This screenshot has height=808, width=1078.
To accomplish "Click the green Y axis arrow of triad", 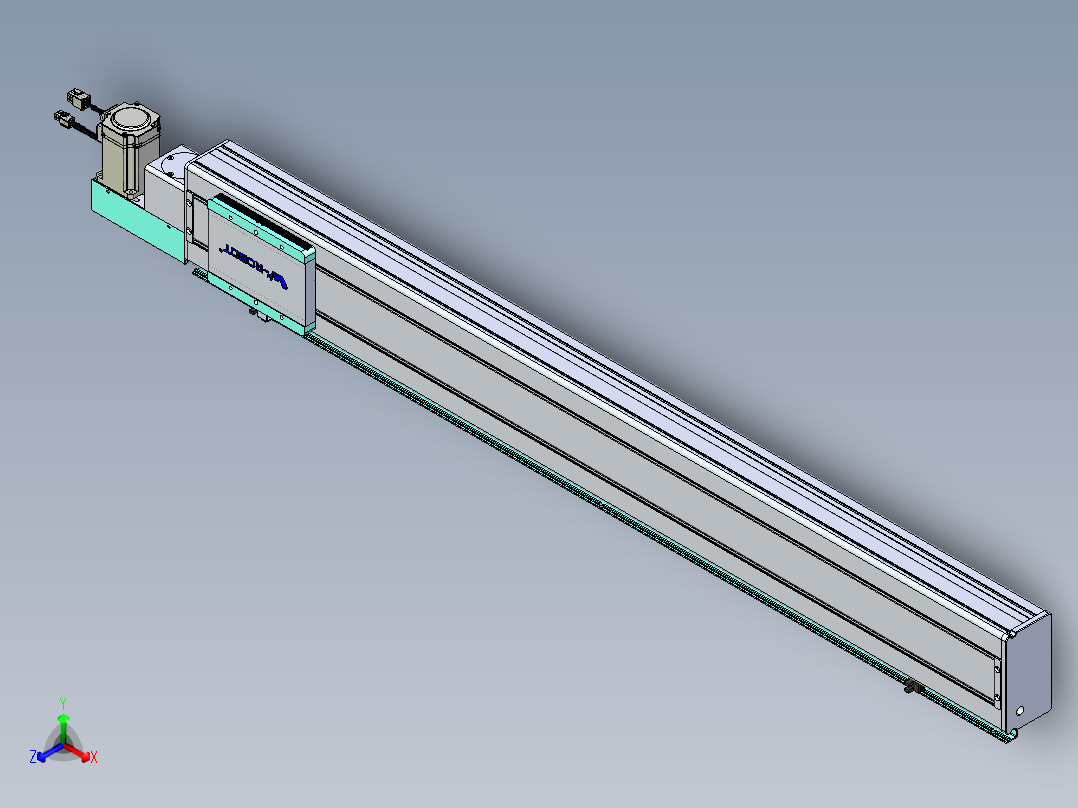I will tap(63, 728).
